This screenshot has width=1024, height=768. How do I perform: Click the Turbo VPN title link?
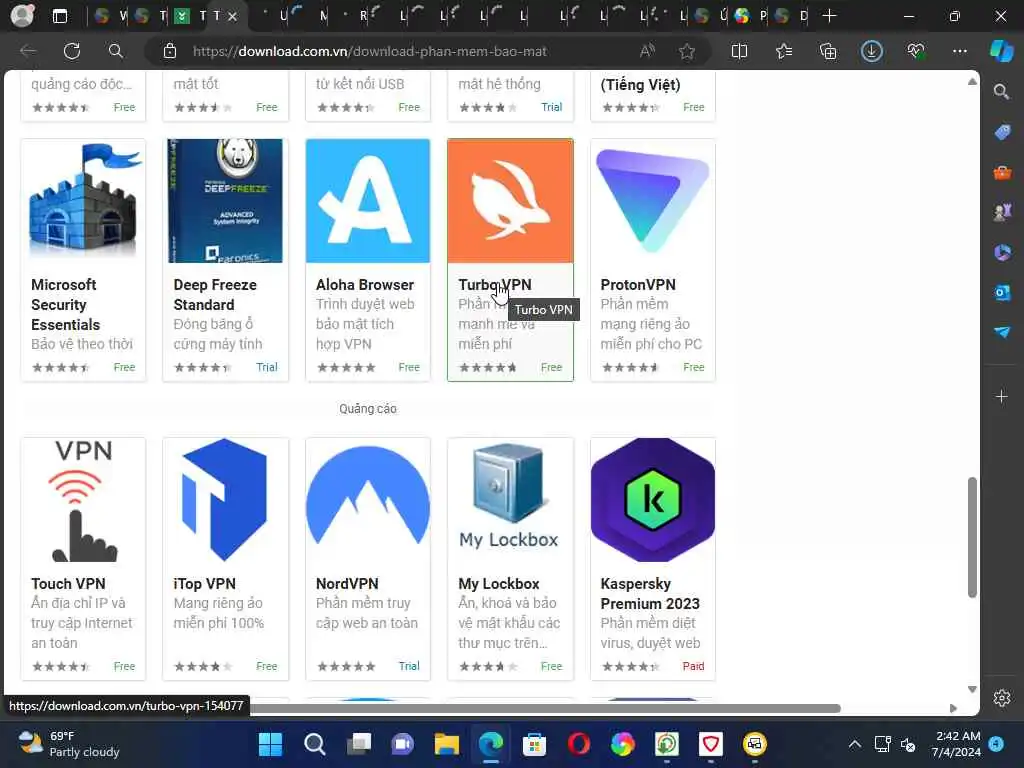click(x=495, y=285)
